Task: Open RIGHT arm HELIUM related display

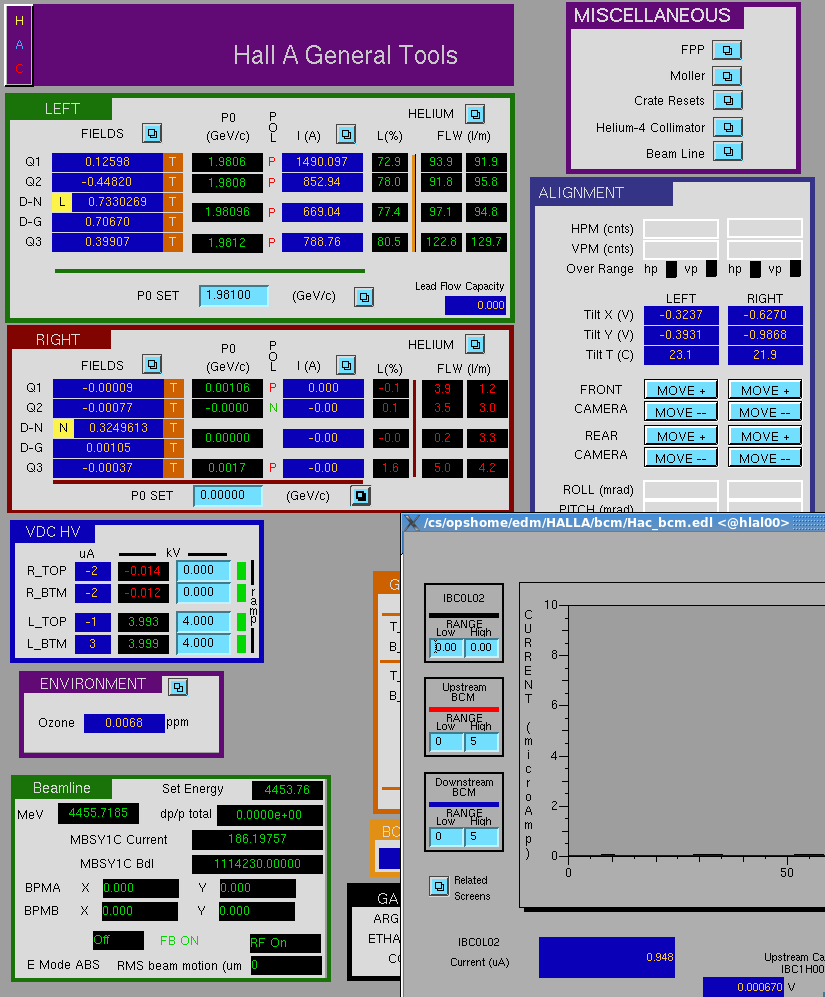Action: pos(475,345)
